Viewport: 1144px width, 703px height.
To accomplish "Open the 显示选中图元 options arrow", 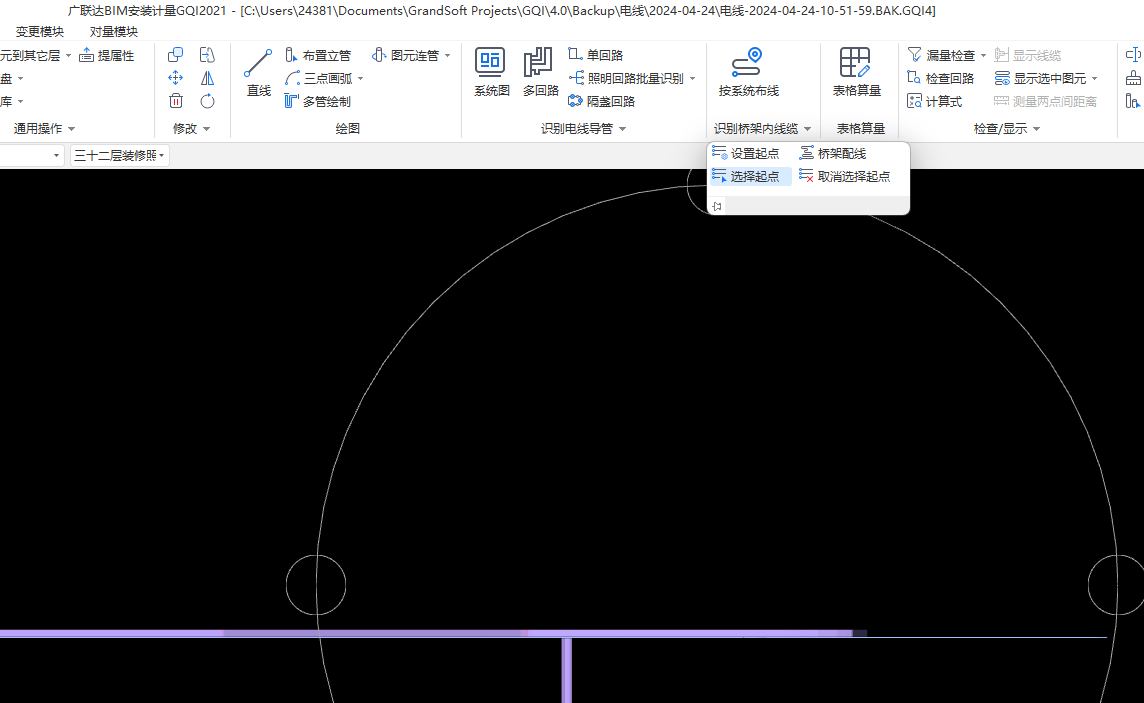I will coord(1094,78).
